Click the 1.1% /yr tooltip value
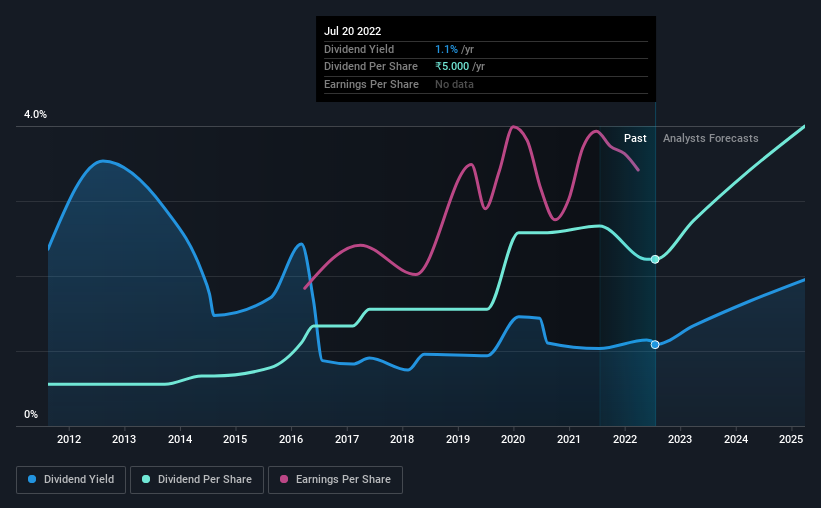821x508 pixels. 454,49
